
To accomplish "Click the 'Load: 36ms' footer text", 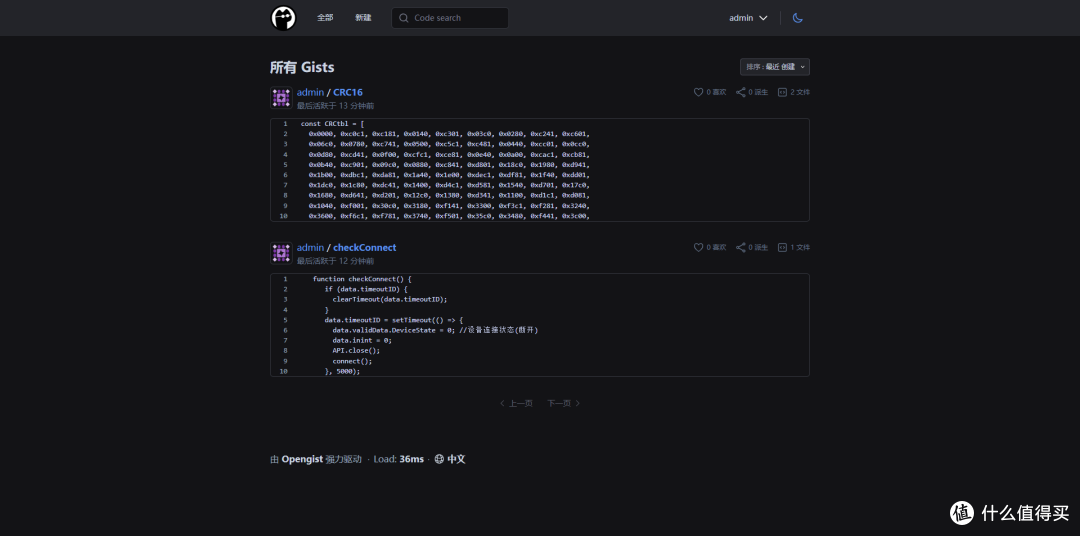I will 399,460.
